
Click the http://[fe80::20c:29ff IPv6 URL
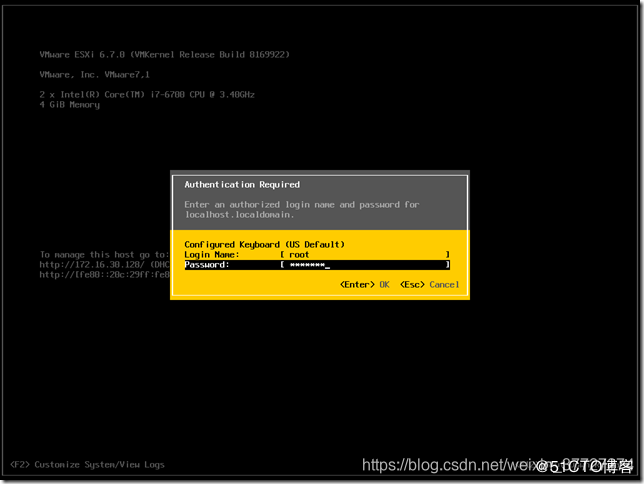click(x=104, y=275)
